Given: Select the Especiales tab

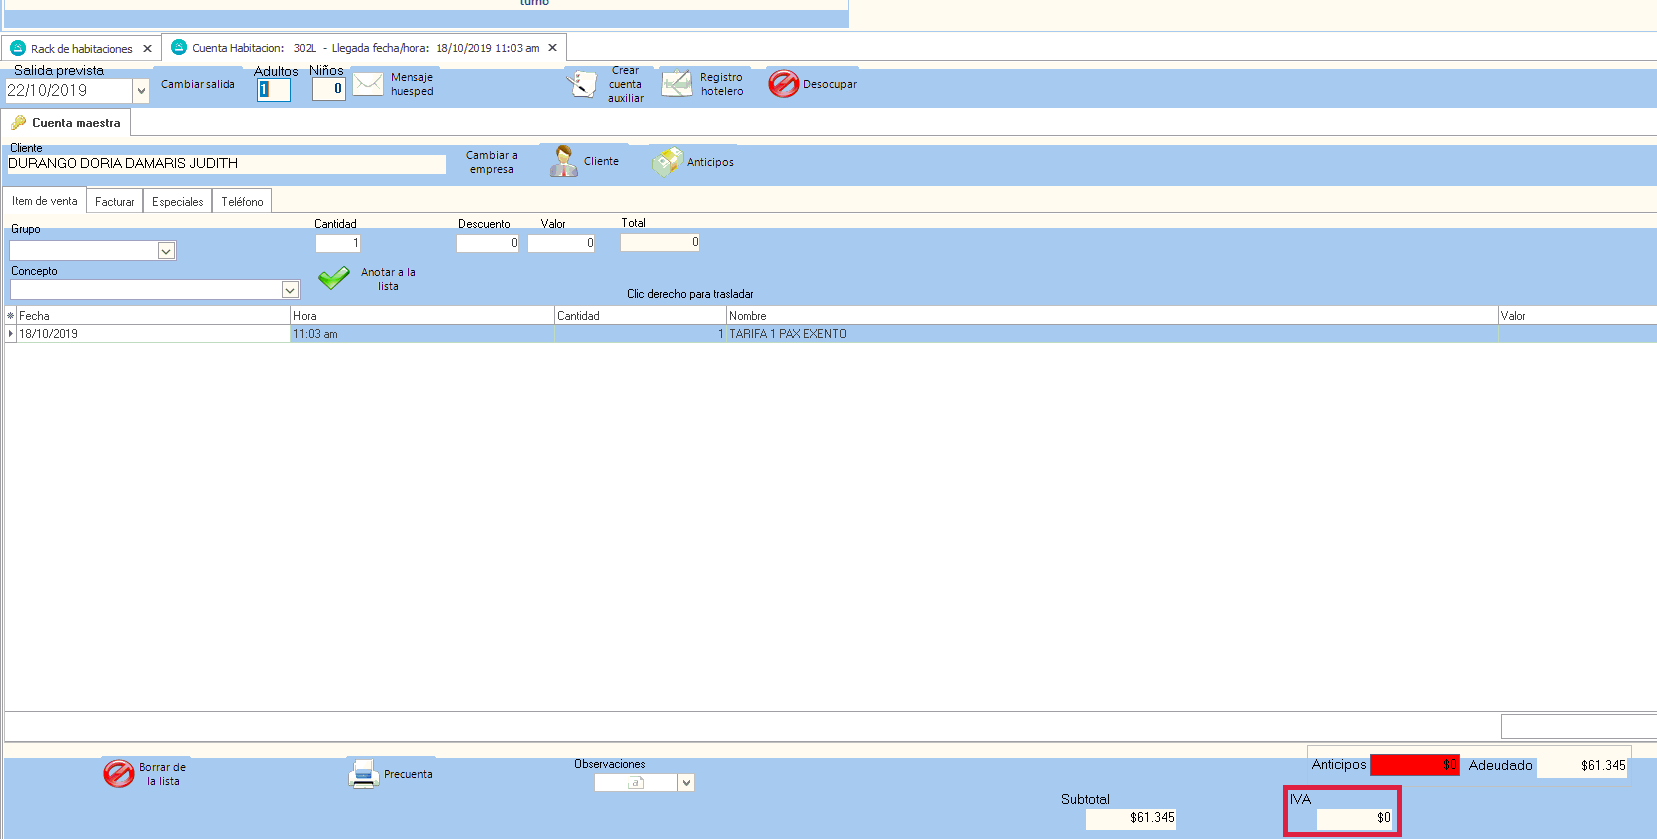Looking at the screenshot, I should tap(177, 201).
